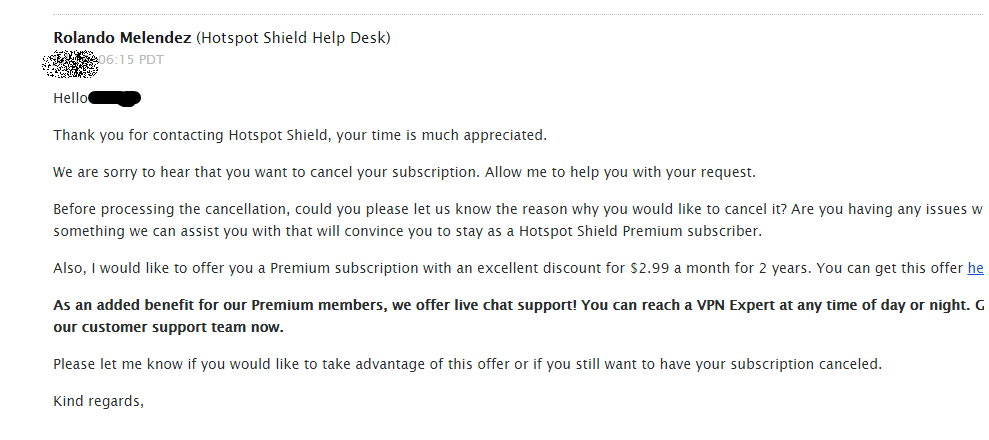The height and width of the screenshot is (440, 989).
Task: Click the "Thank you for contacting Hotspot Shield" line
Action: pyautogui.click(x=300, y=136)
